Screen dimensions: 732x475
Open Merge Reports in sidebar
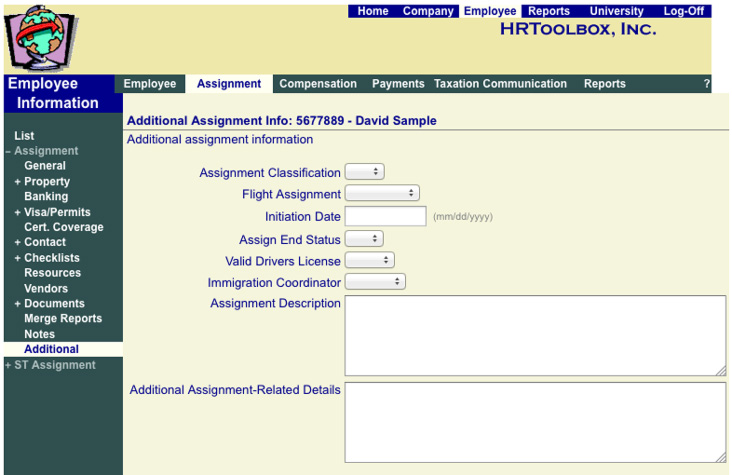(63, 319)
